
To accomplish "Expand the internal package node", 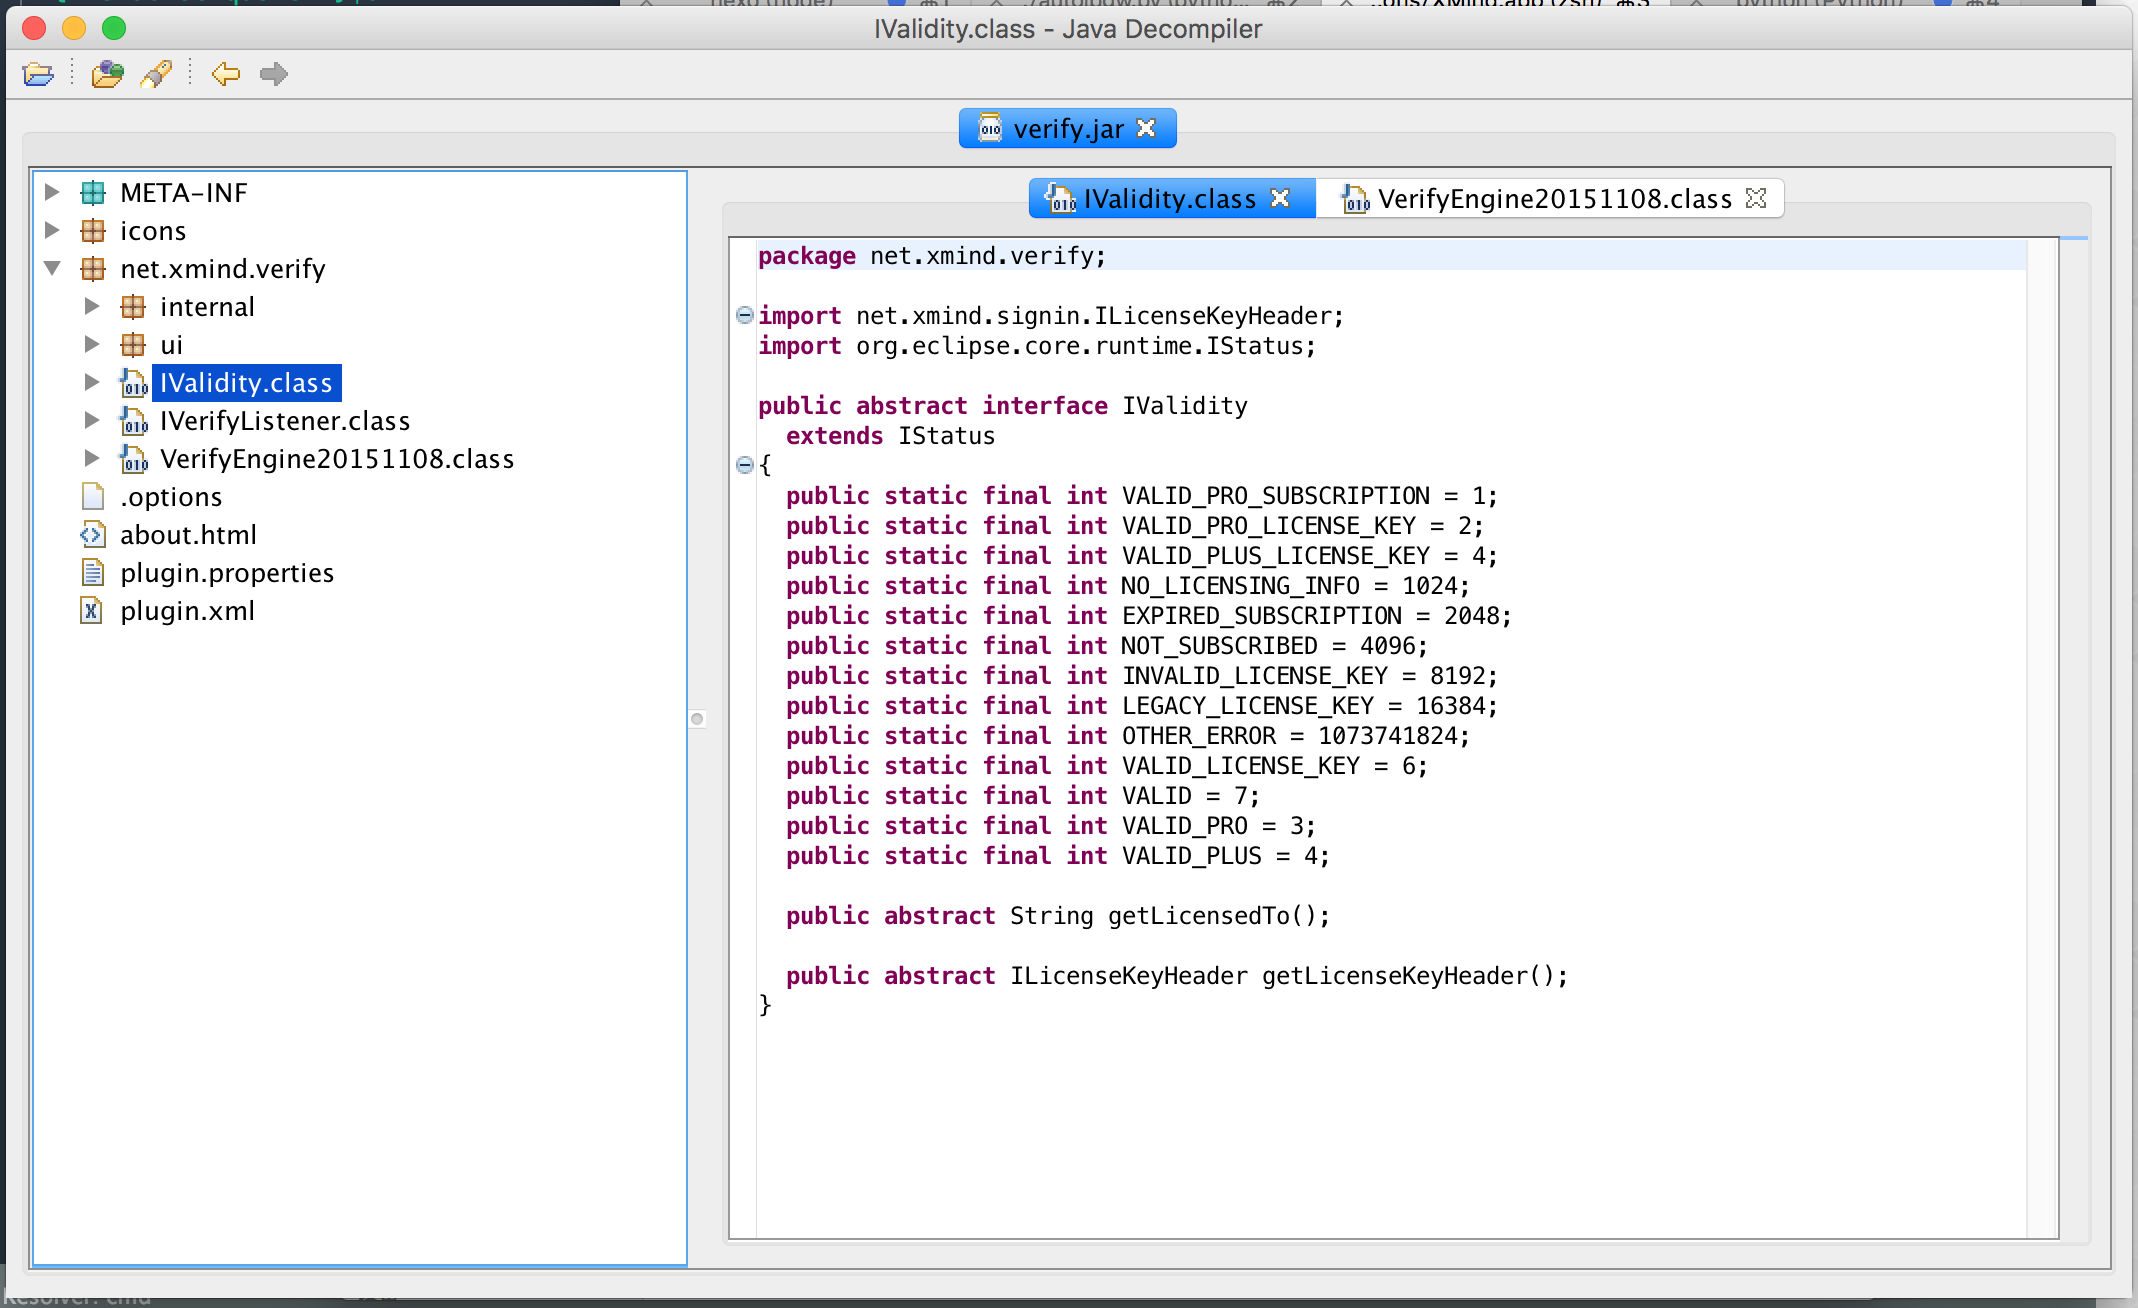I will 93,306.
